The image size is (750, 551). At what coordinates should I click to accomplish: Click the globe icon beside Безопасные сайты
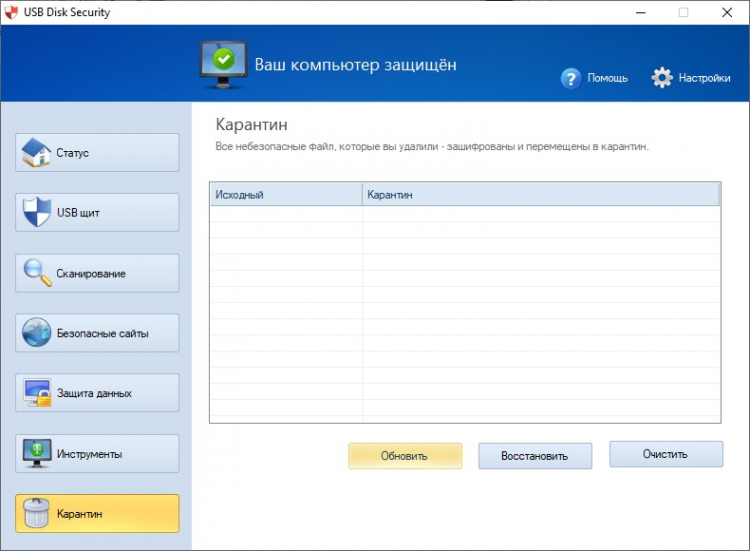36,332
